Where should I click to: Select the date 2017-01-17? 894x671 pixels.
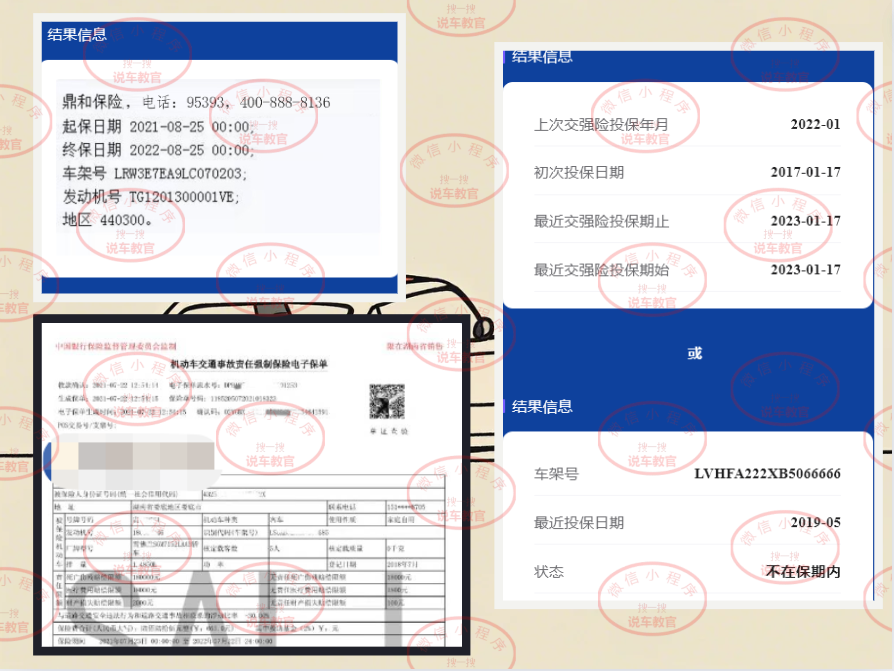806,172
